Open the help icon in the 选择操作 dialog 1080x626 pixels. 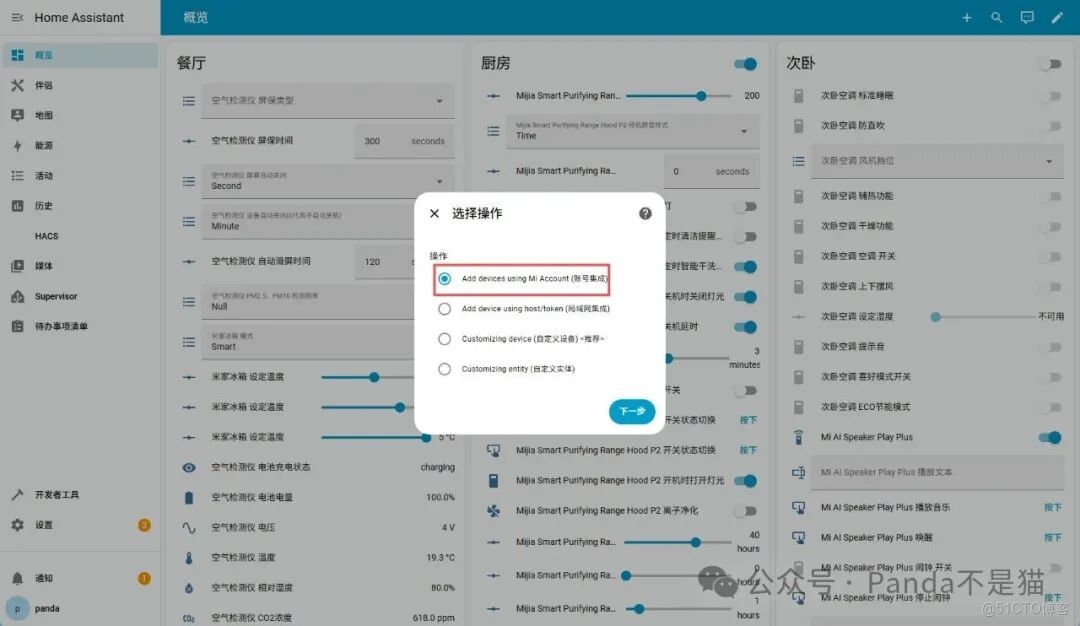point(645,213)
